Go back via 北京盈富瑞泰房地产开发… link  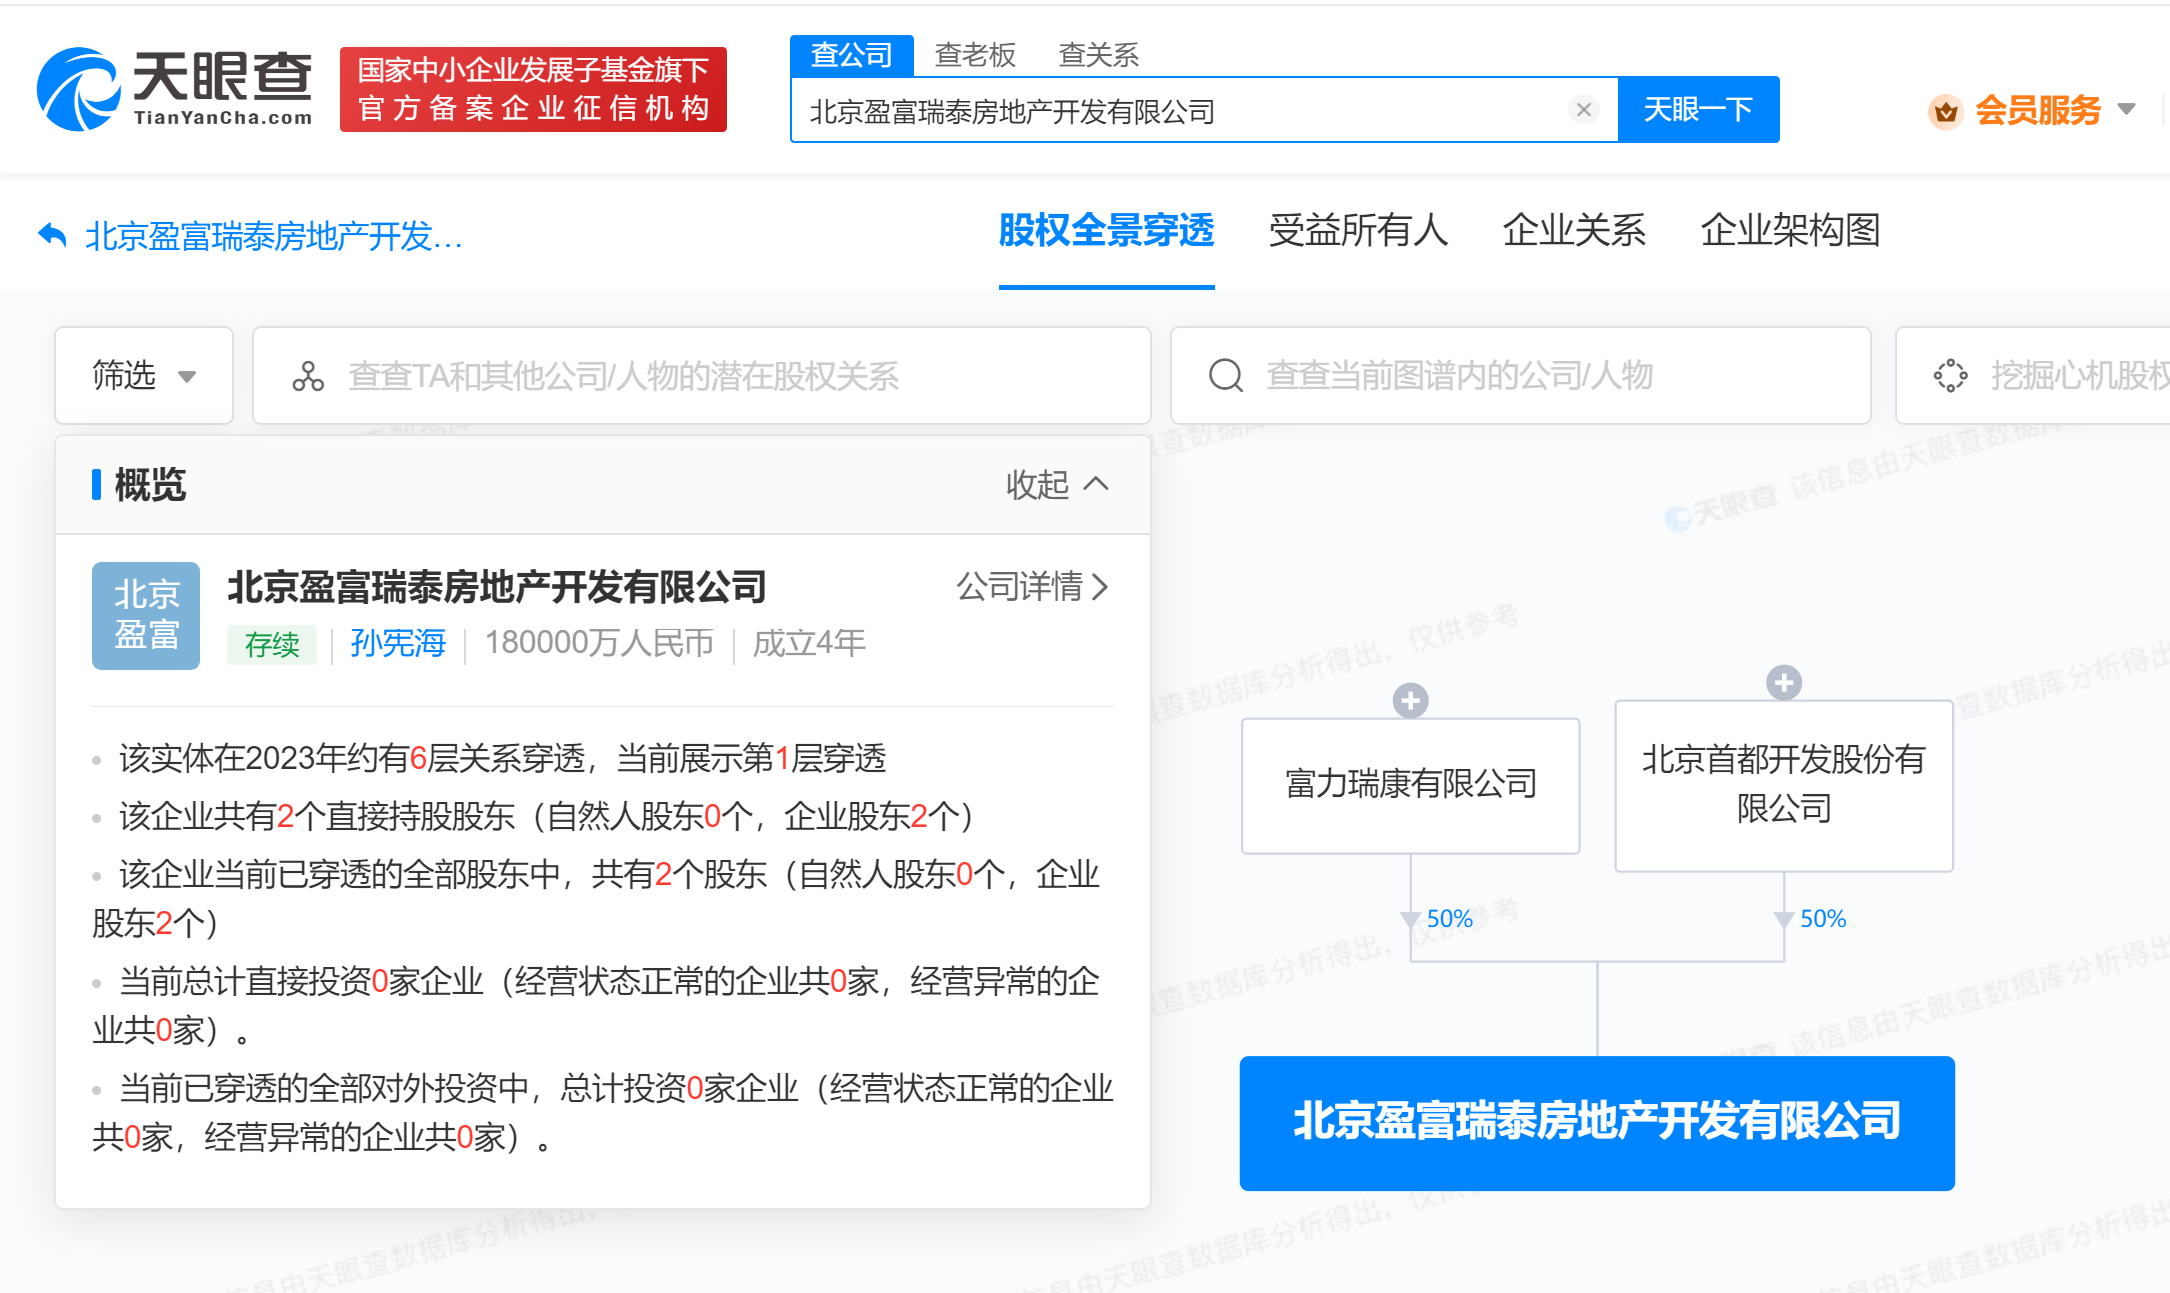(x=273, y=236)
